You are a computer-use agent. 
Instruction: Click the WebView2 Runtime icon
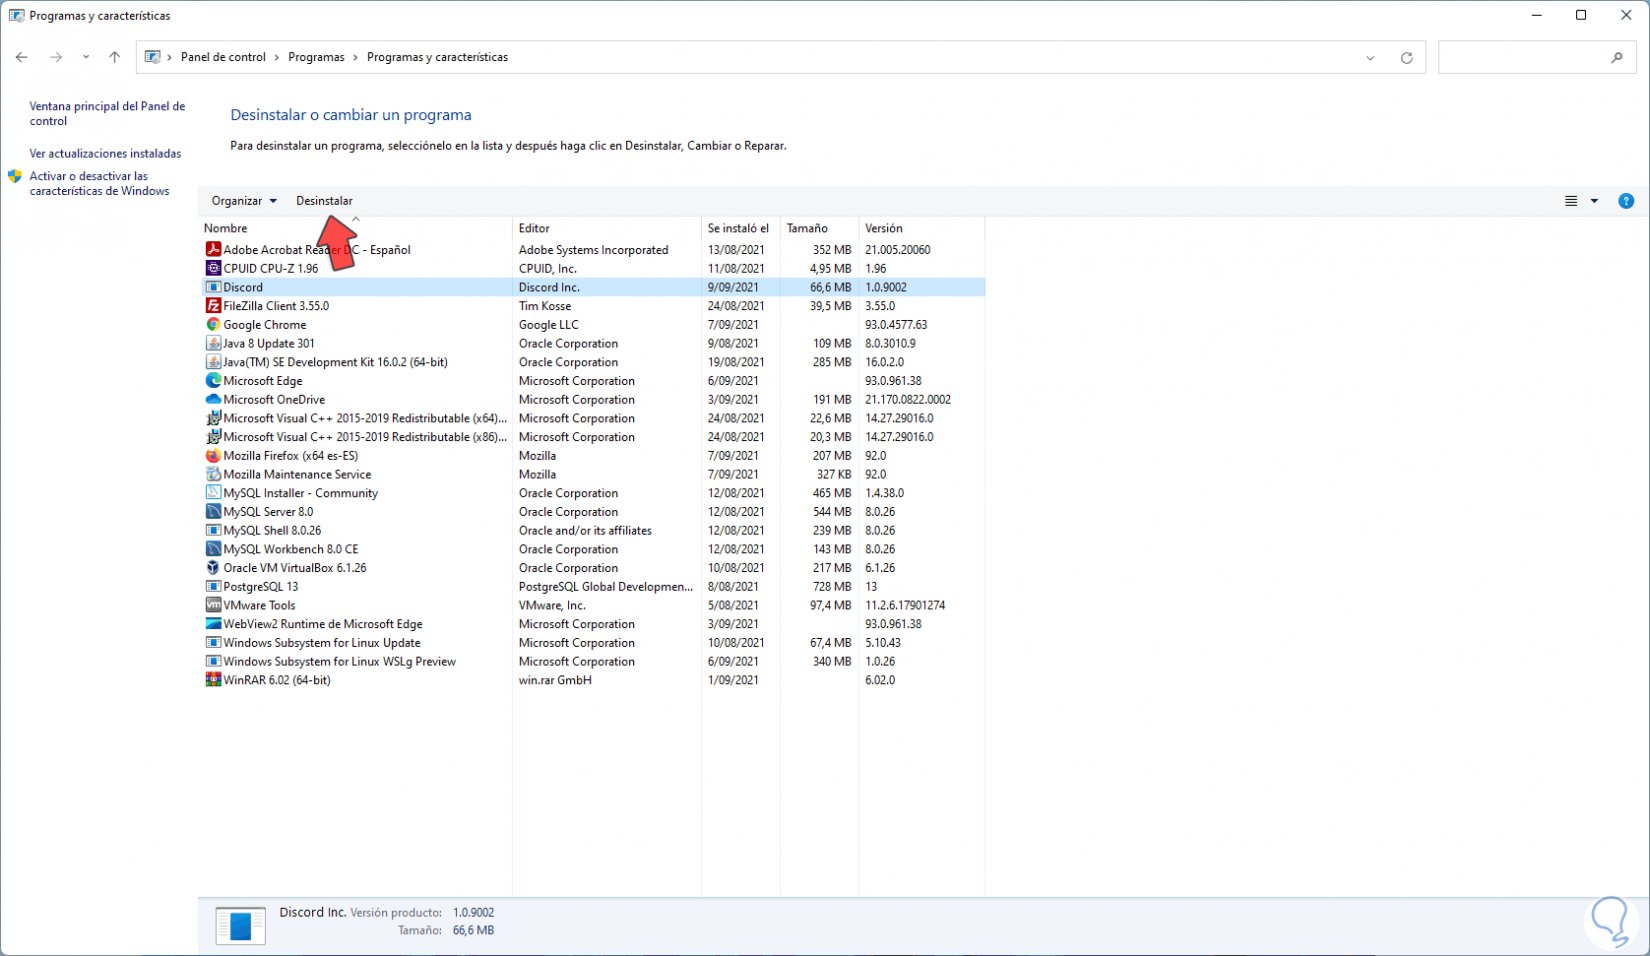[x=213, y=624]
